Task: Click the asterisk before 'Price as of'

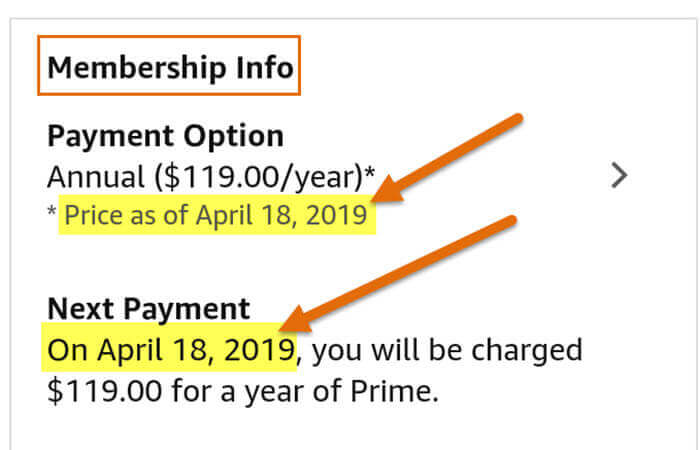Action: coord(52,211)
